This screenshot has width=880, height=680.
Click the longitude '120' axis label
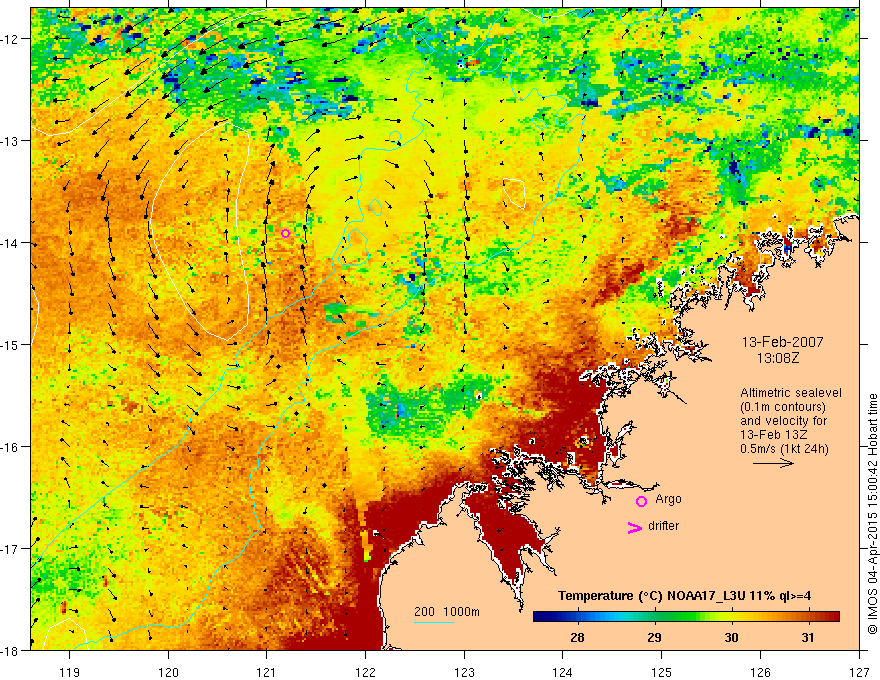click(x=168, y=672)
